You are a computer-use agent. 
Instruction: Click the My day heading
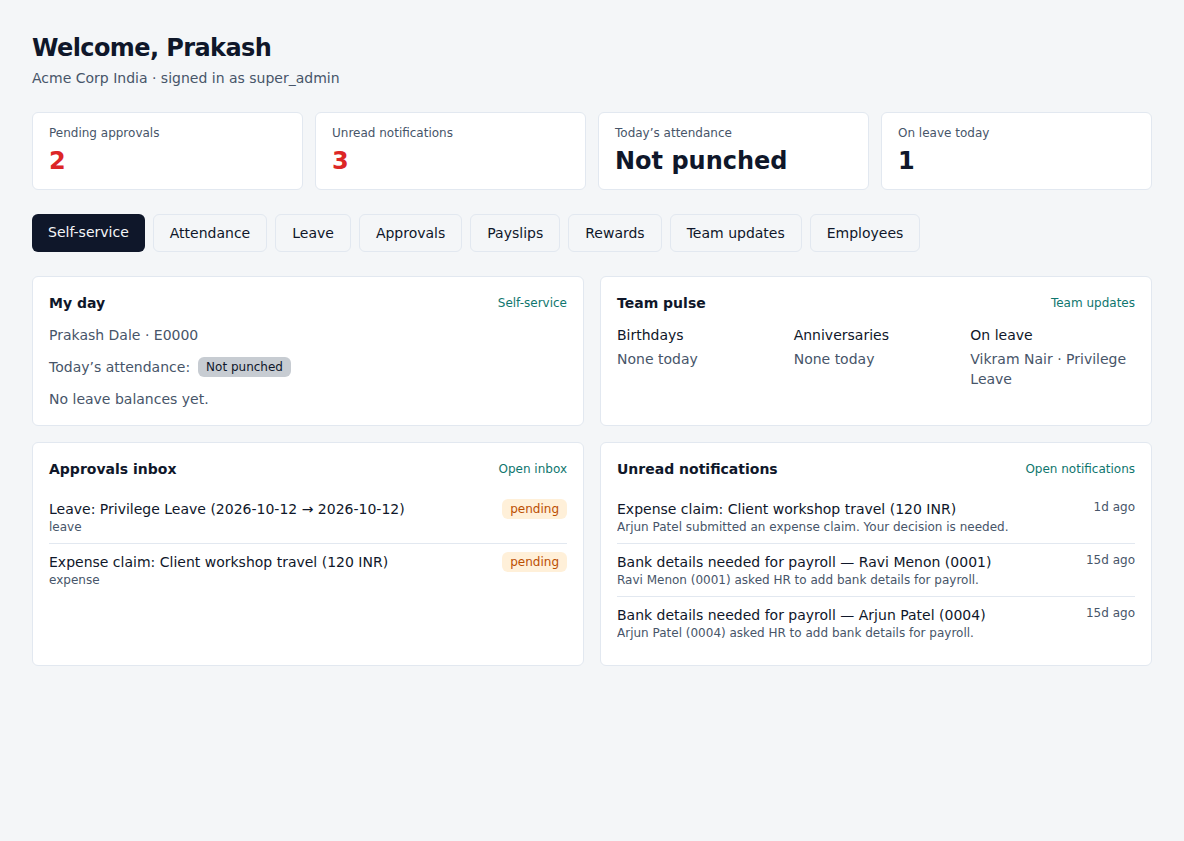(x=77, y=303)
